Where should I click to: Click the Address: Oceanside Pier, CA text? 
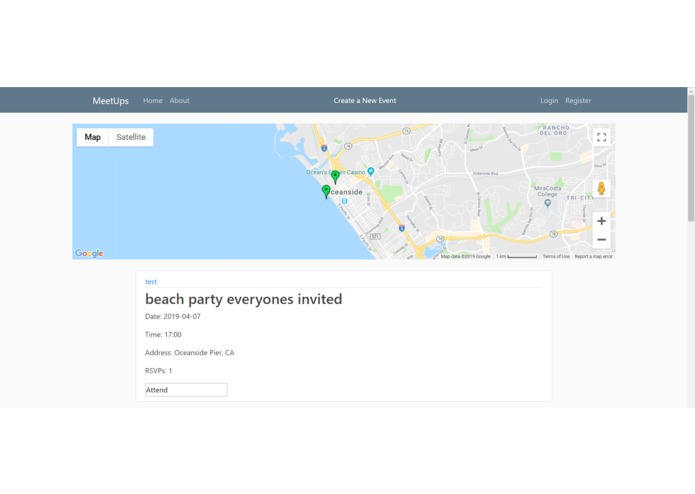point(190,353)
